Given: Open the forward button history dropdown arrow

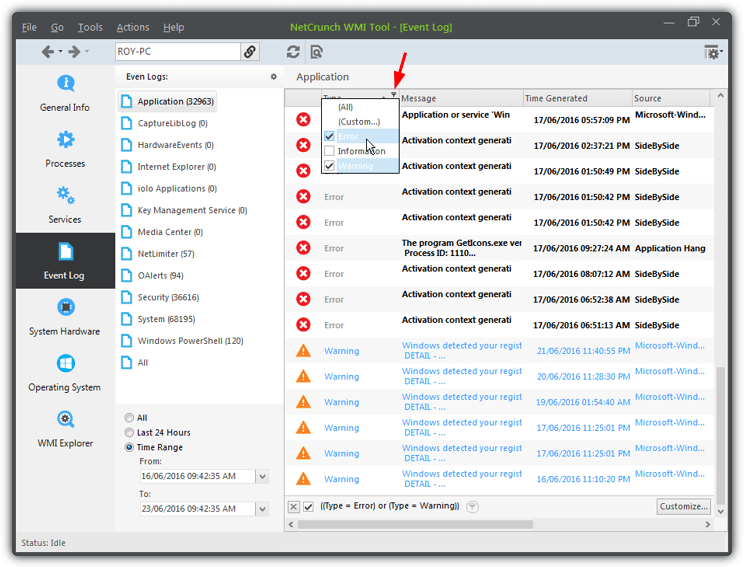Looking at the screenshot, I should pyautogui.click(x=87, y=51).
